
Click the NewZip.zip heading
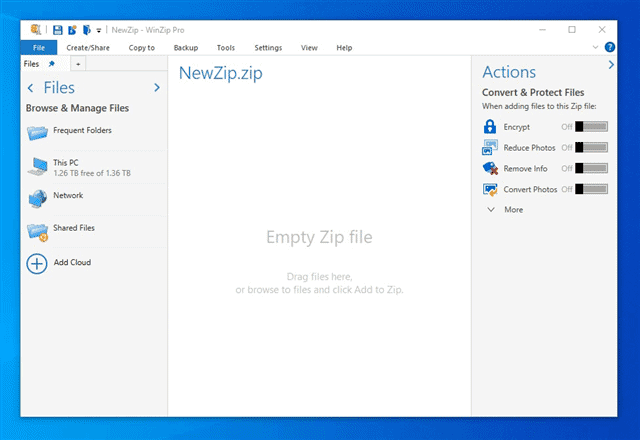click(x=221, y=73)
